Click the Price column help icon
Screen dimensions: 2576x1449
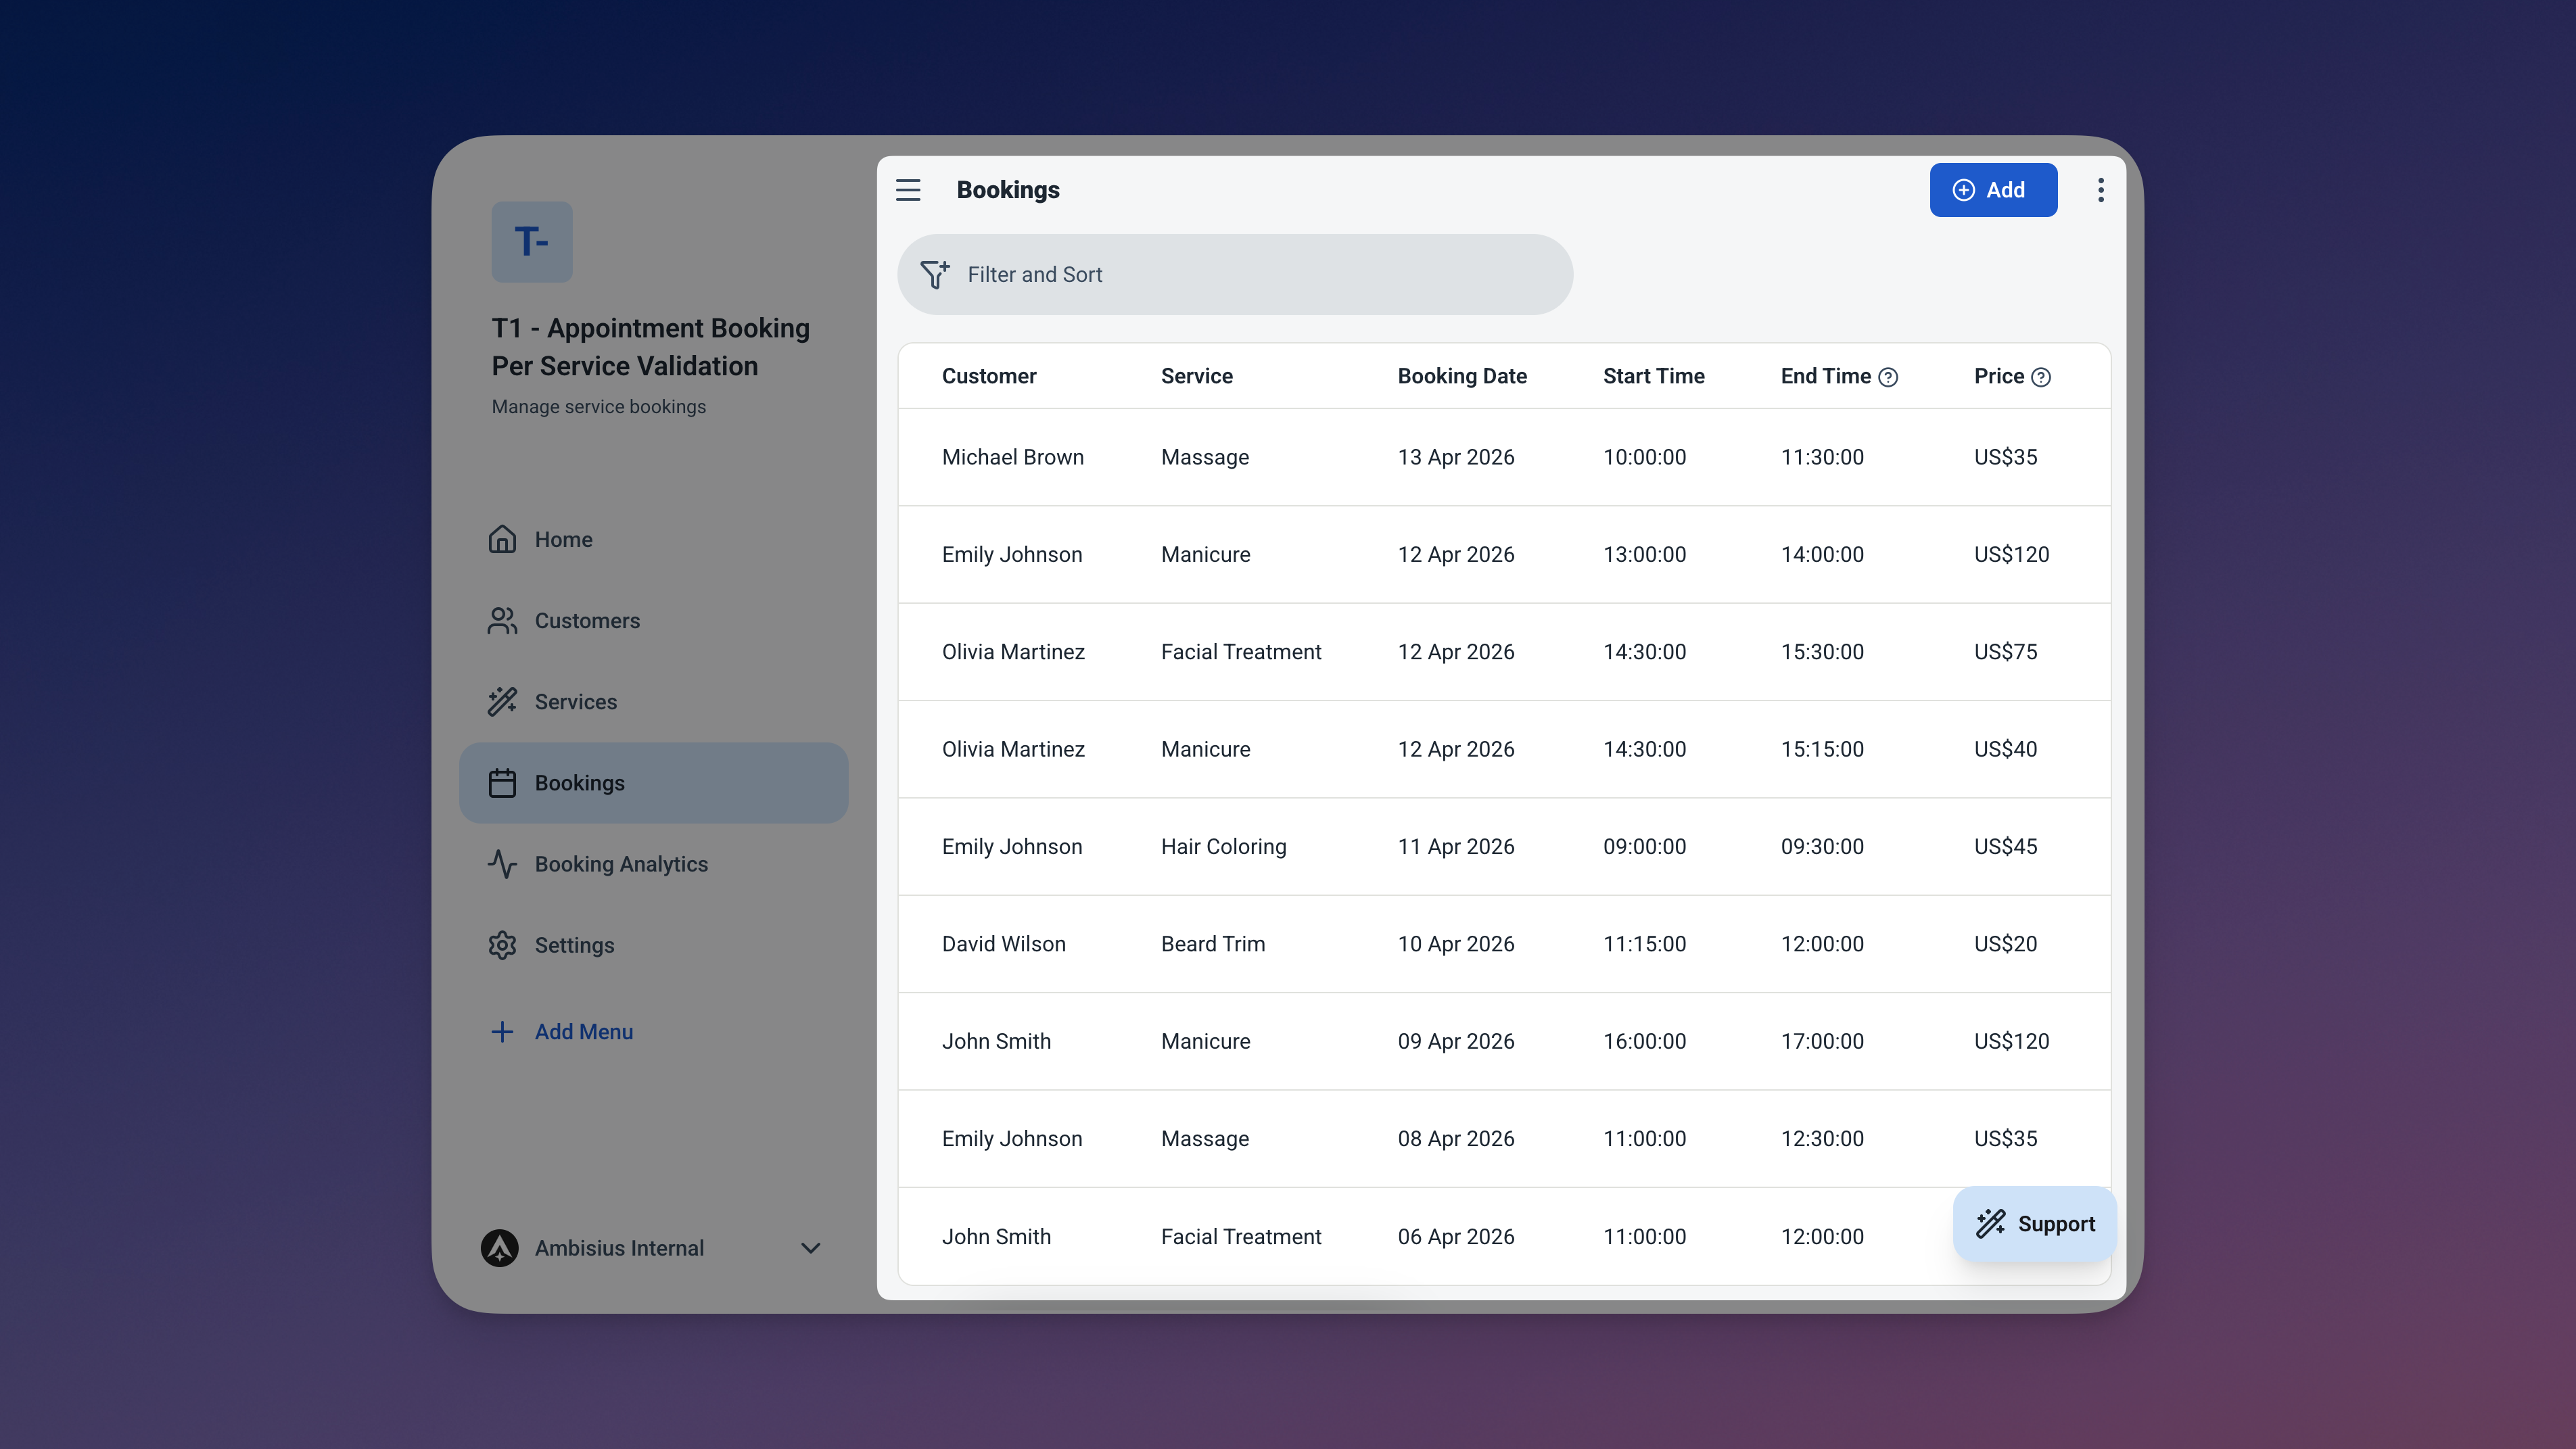(2041, 377)
